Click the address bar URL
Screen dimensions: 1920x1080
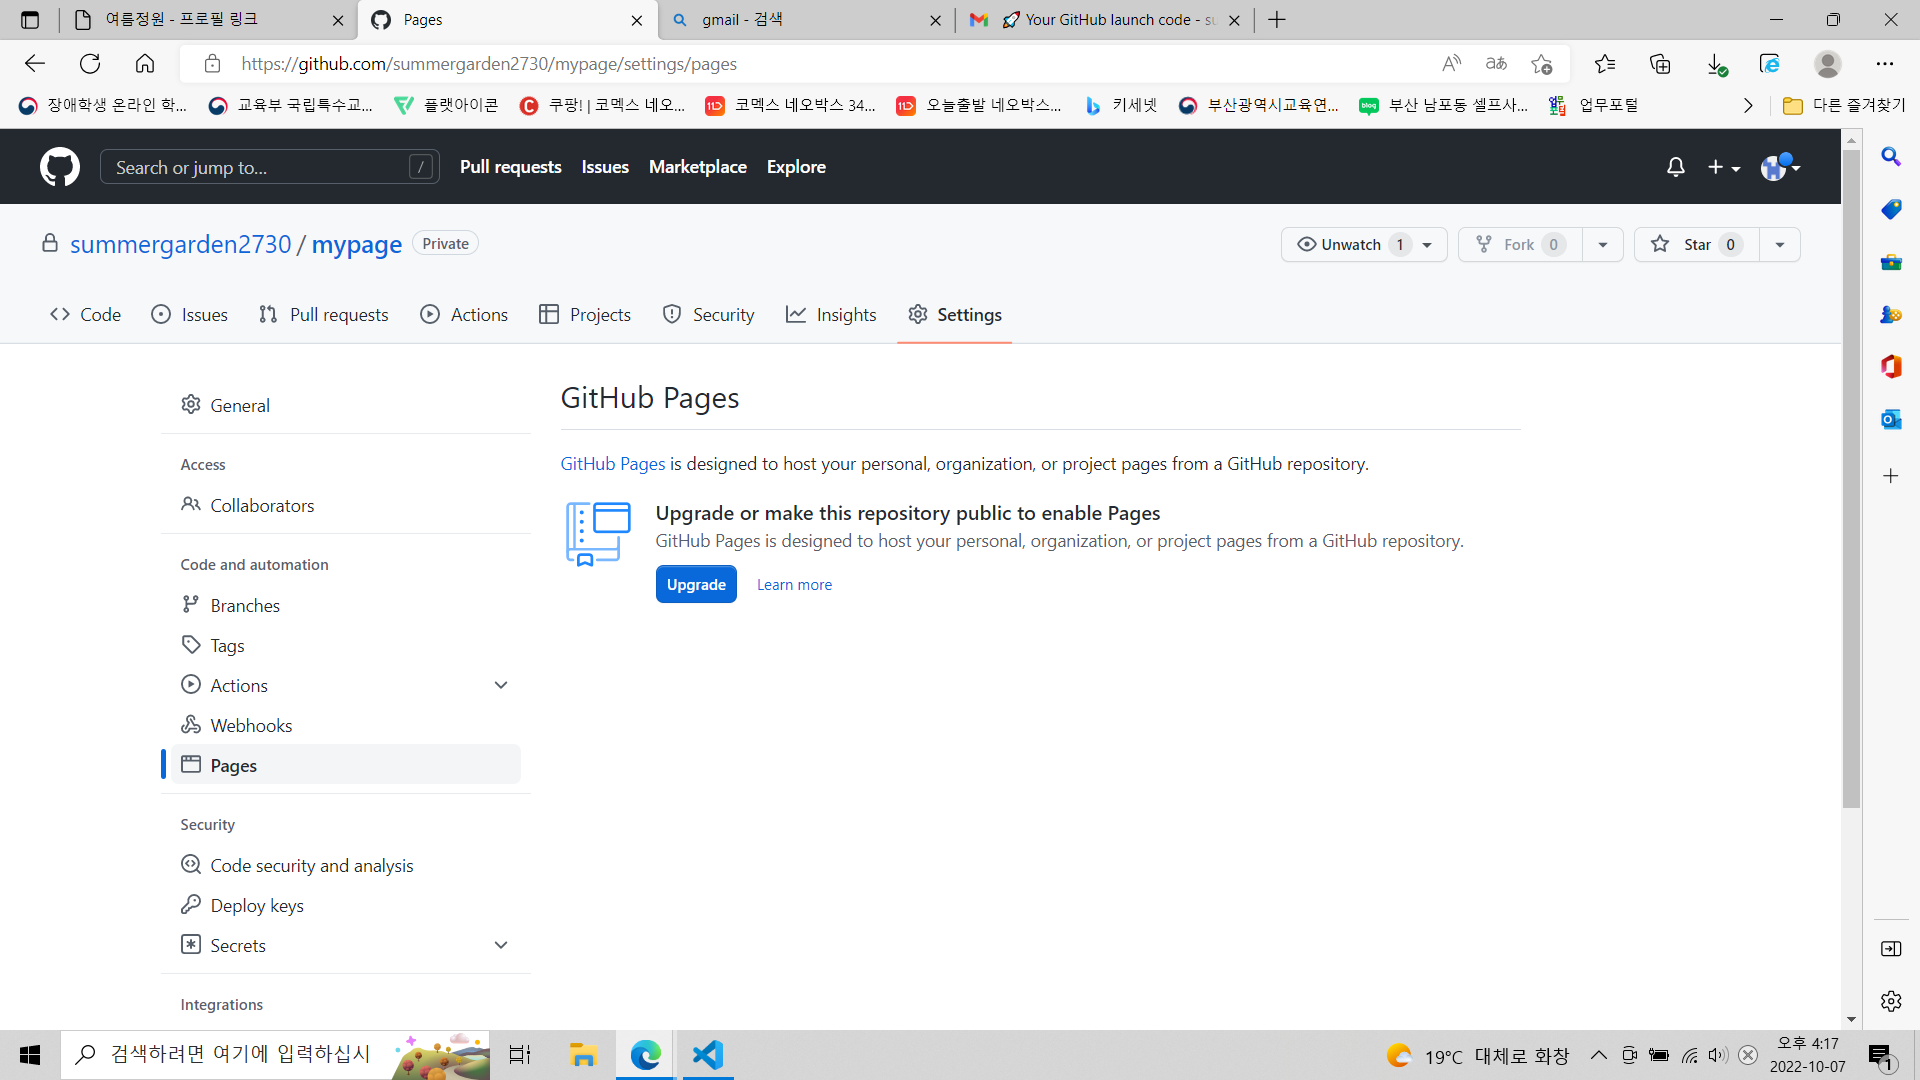489,64
